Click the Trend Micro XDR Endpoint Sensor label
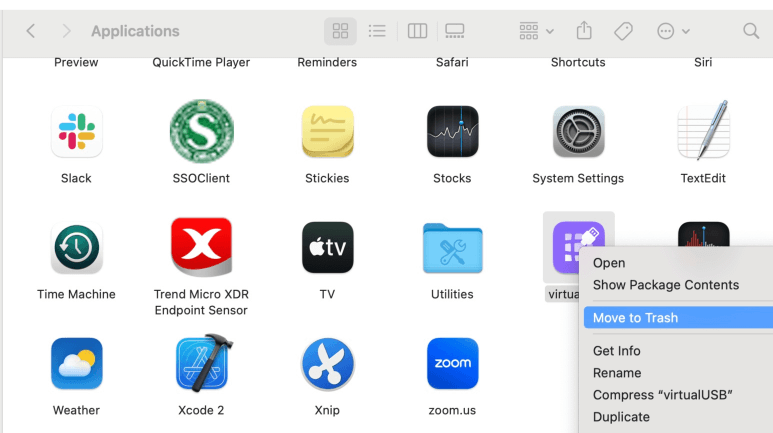This screenshot has height=433, width=773. tap(201, 302)
